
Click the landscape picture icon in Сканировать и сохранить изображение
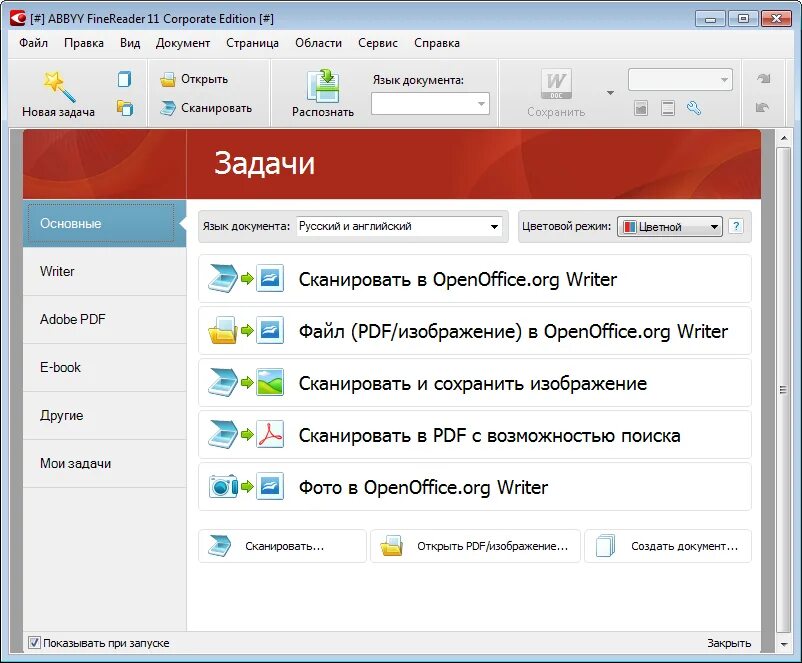(270, 383)
